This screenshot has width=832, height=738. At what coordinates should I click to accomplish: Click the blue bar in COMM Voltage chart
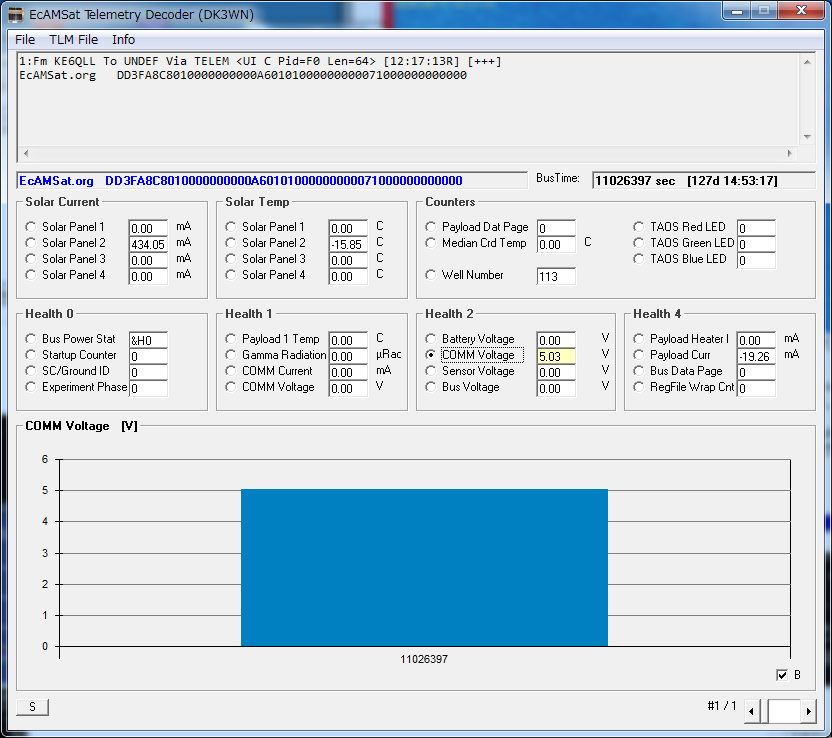424,568
